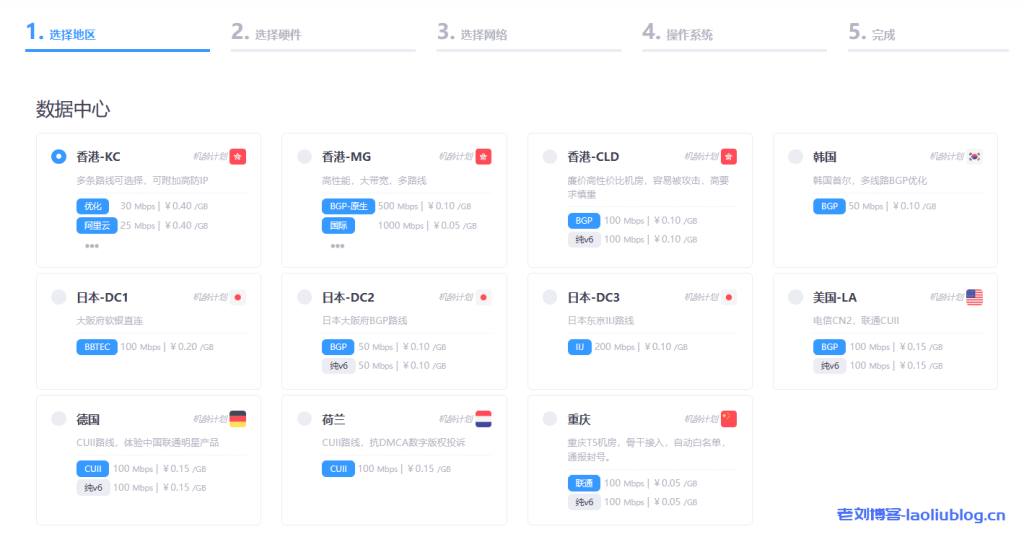The height and width of the screenshot is (542, 1024).
Task: Click the Hong Kong flag on 香港-MG card
Action: tap(483, 157)
